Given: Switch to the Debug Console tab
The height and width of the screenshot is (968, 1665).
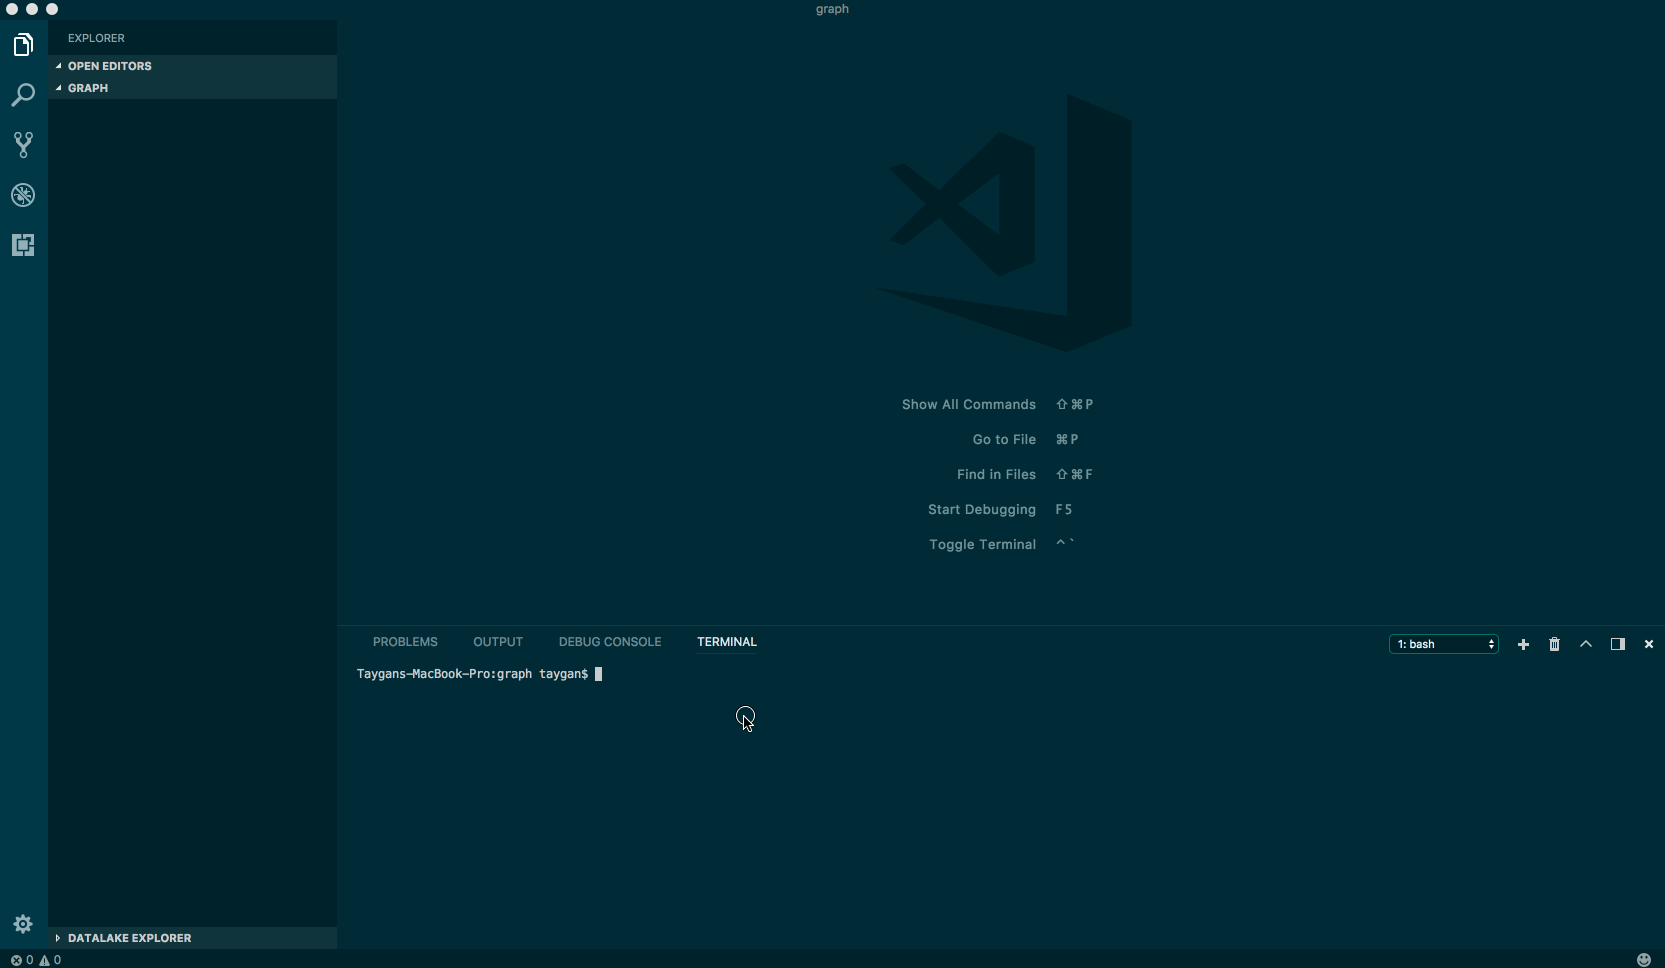Looking at the screenshot, I should pyautogui.click(x=610, y=642).
